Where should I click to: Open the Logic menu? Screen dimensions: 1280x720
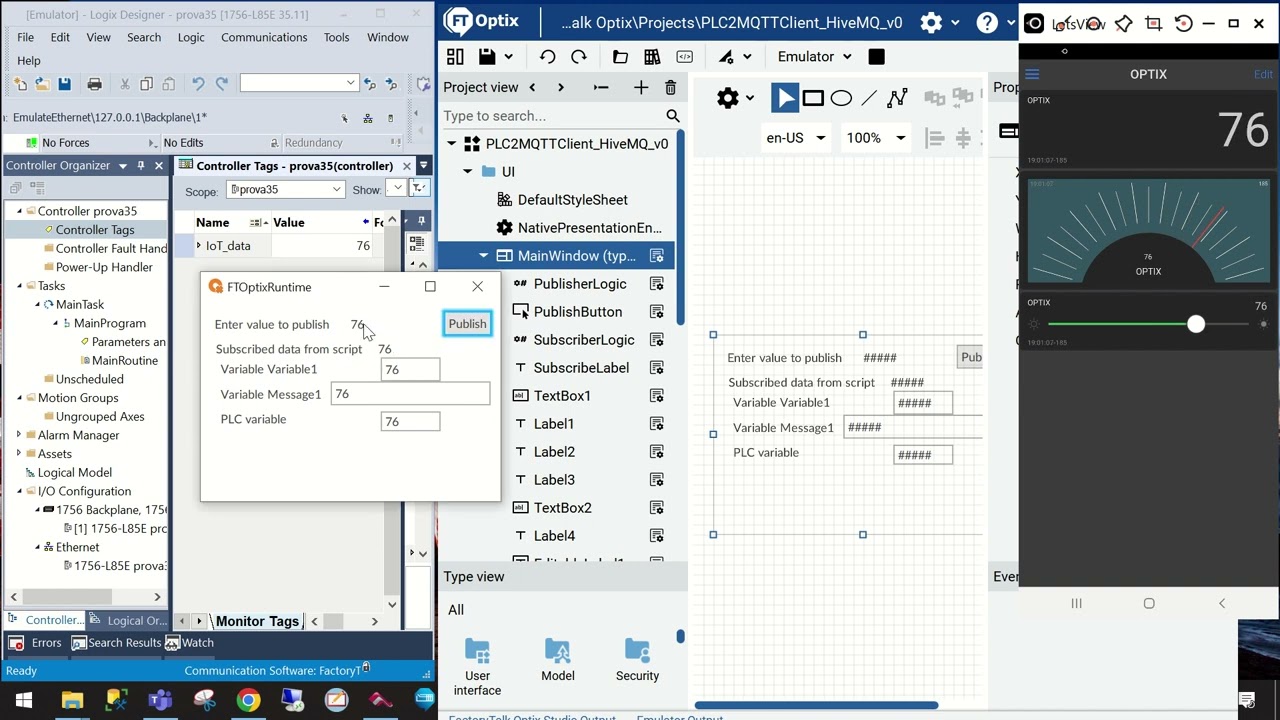[x=191, y=37]
